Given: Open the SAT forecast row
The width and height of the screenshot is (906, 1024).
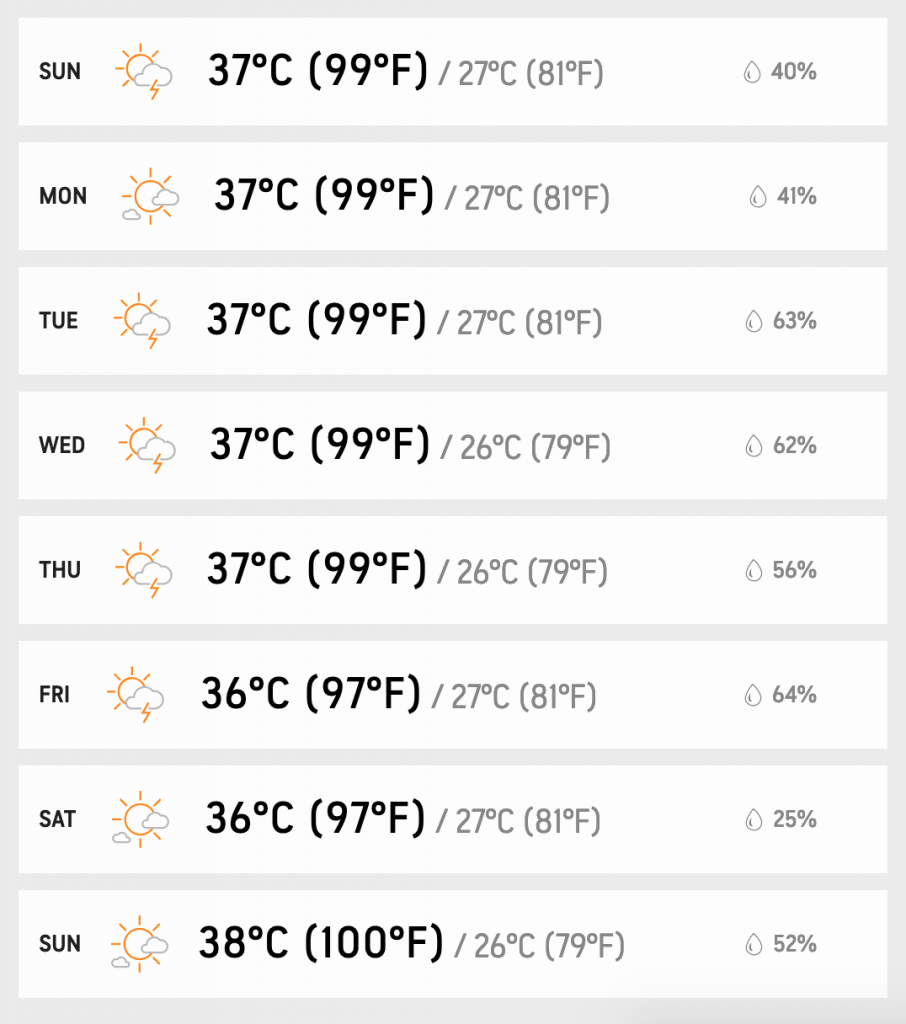Looking at the screenshot, I should [x=453, y=819].
